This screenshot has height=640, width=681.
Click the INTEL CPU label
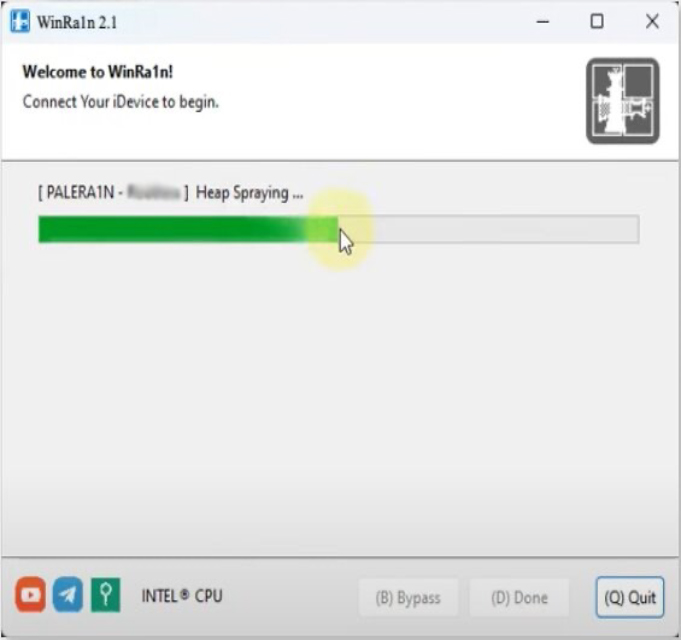click(182, 596)
